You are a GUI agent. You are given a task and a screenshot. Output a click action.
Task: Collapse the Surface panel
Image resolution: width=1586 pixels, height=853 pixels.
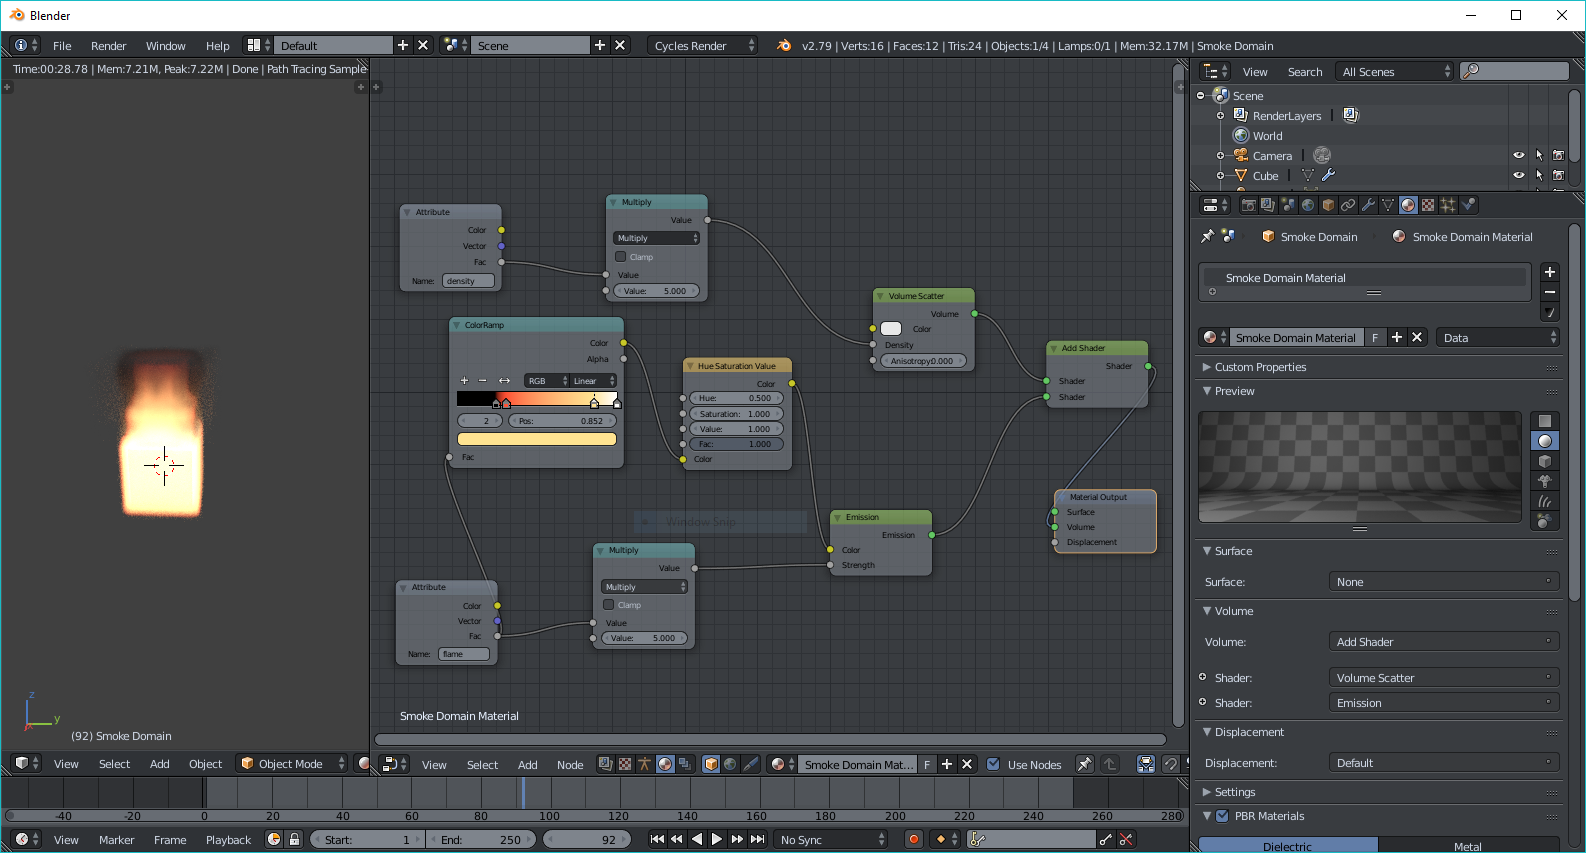[1232, 551]
